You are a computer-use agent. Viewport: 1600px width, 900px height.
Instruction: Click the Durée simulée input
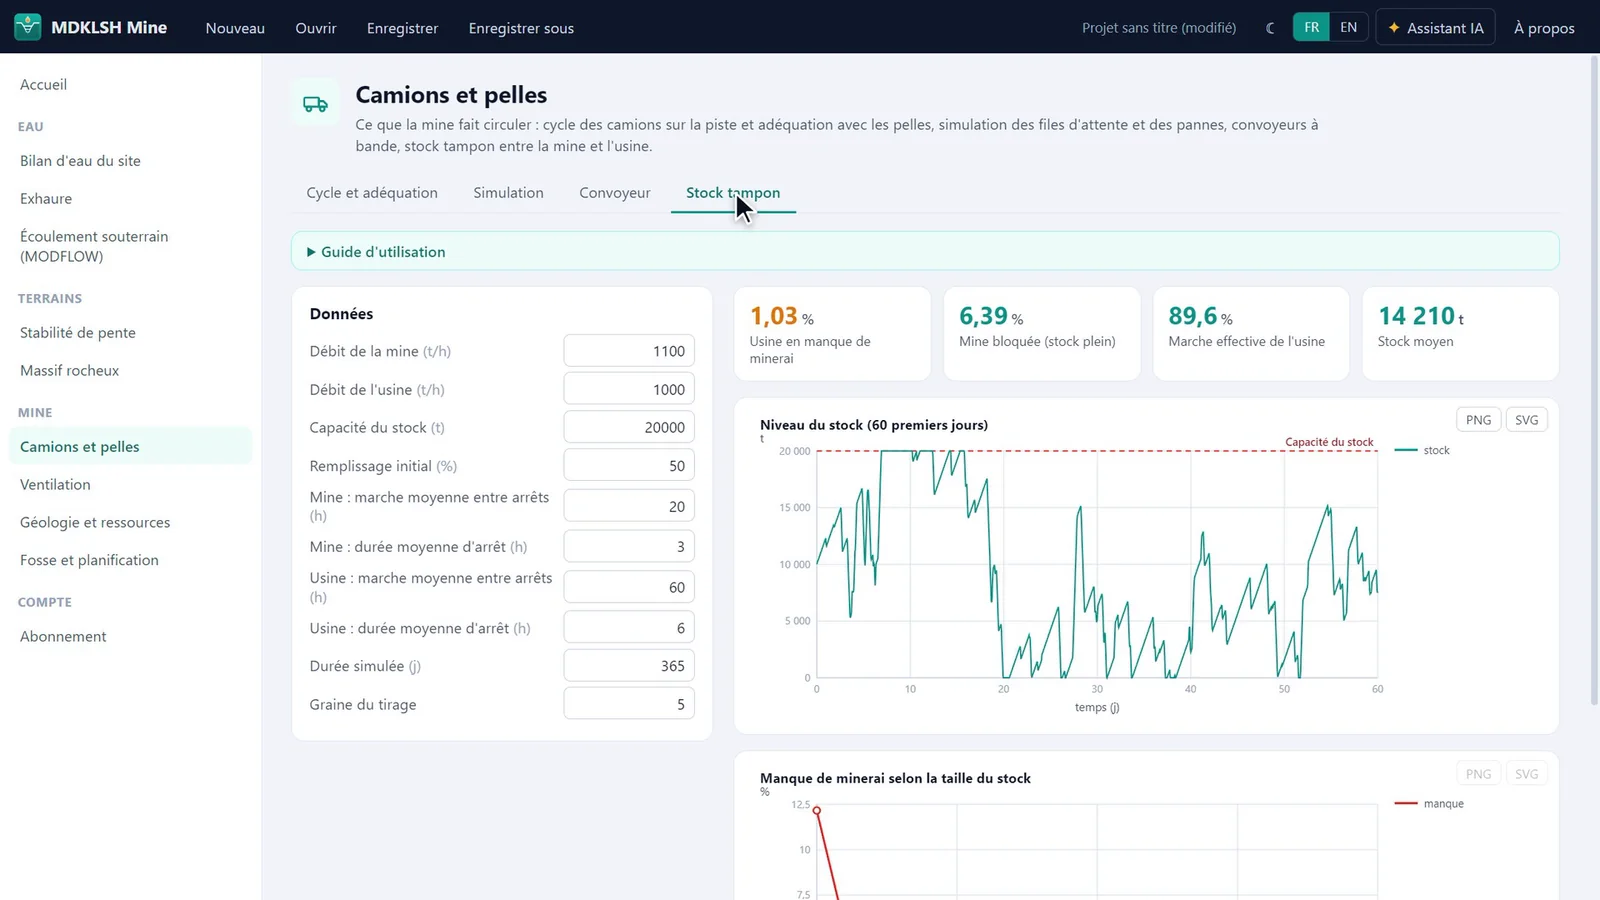click(629, 666)
